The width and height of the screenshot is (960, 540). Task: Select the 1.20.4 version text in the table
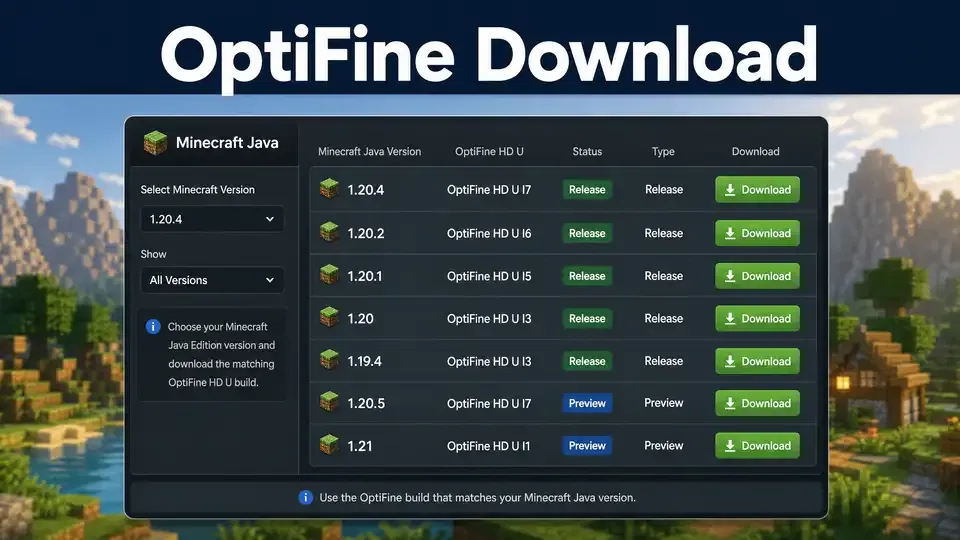(366, 190)
